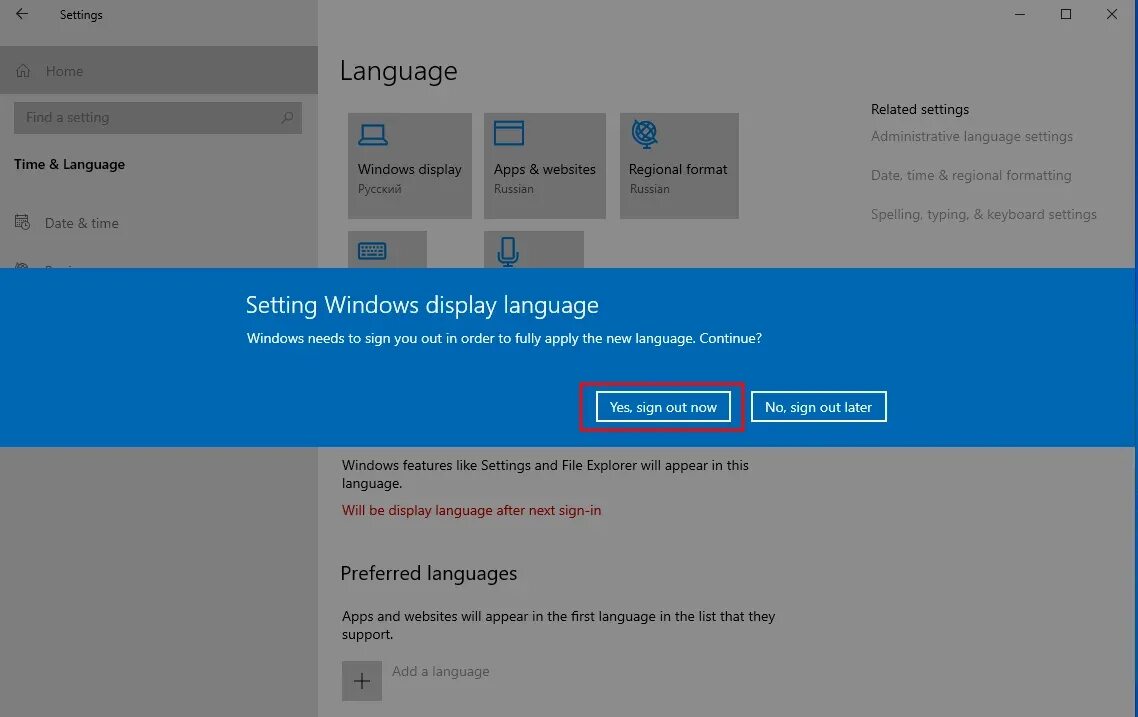Screen dimensions: 1138x717
Task: Click the Date & time calendar icon
Action: click(22, 222)
